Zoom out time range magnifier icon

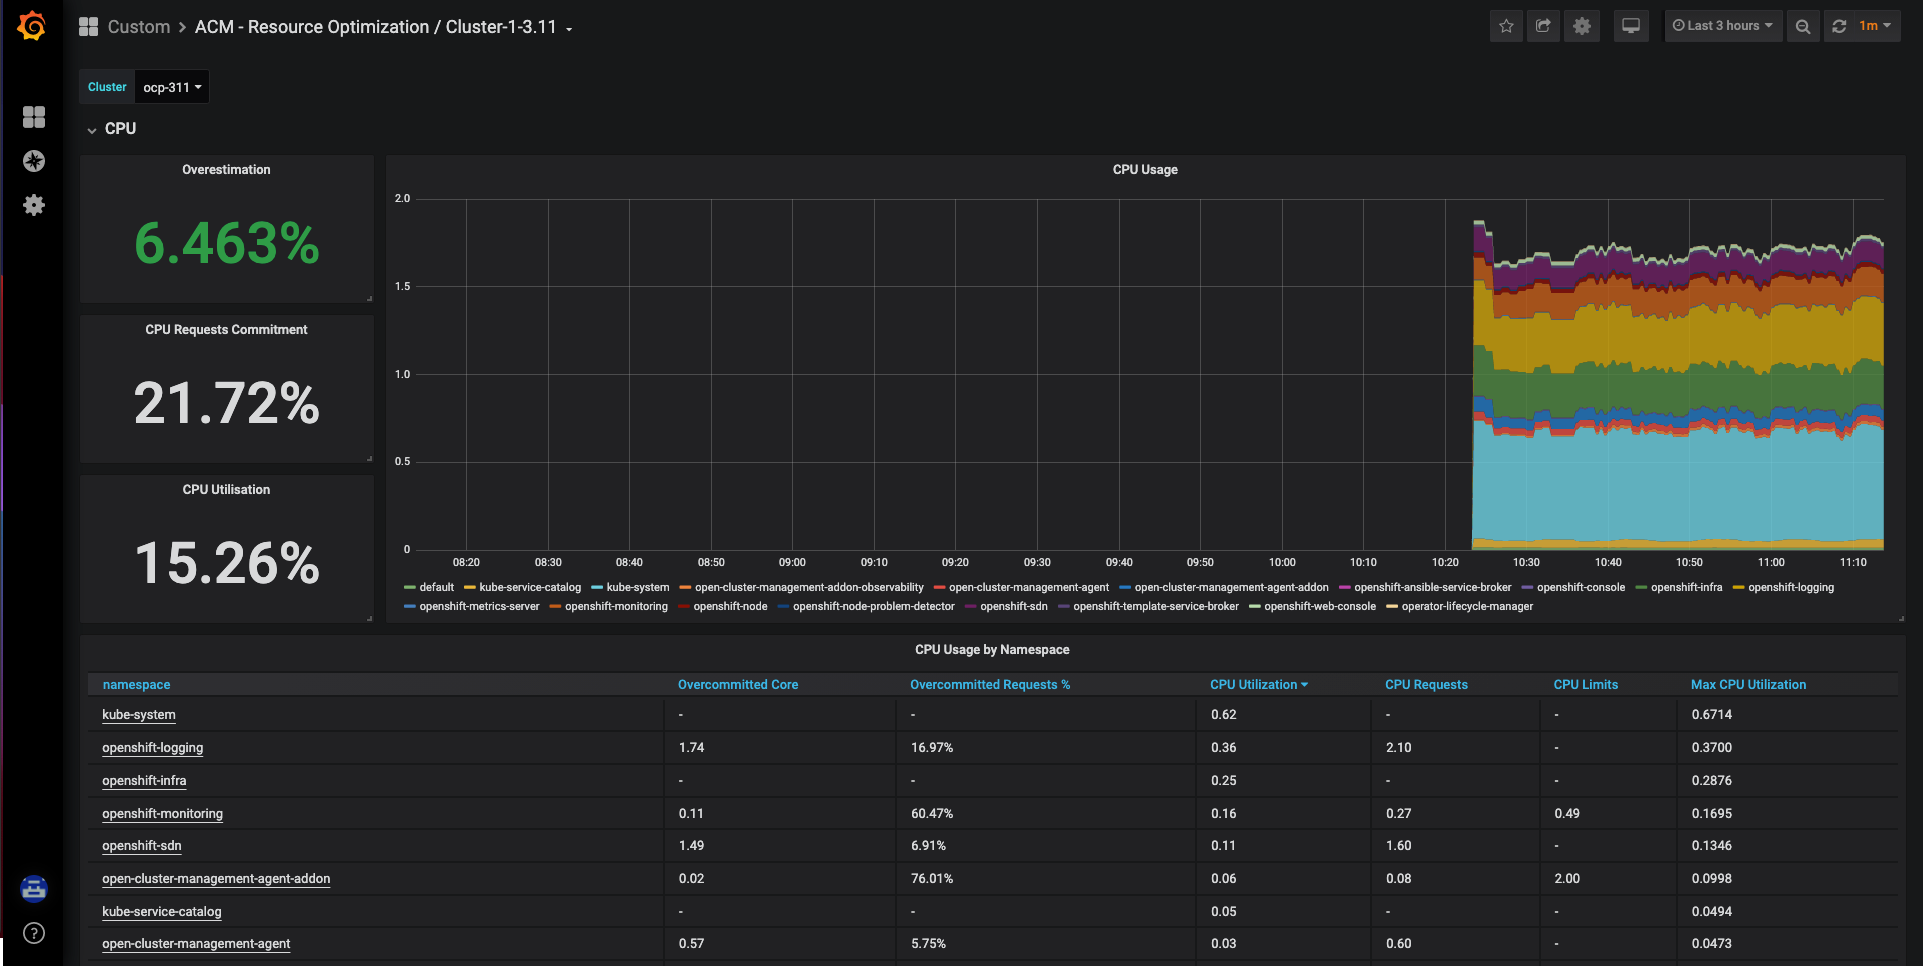click(1803, 26)
